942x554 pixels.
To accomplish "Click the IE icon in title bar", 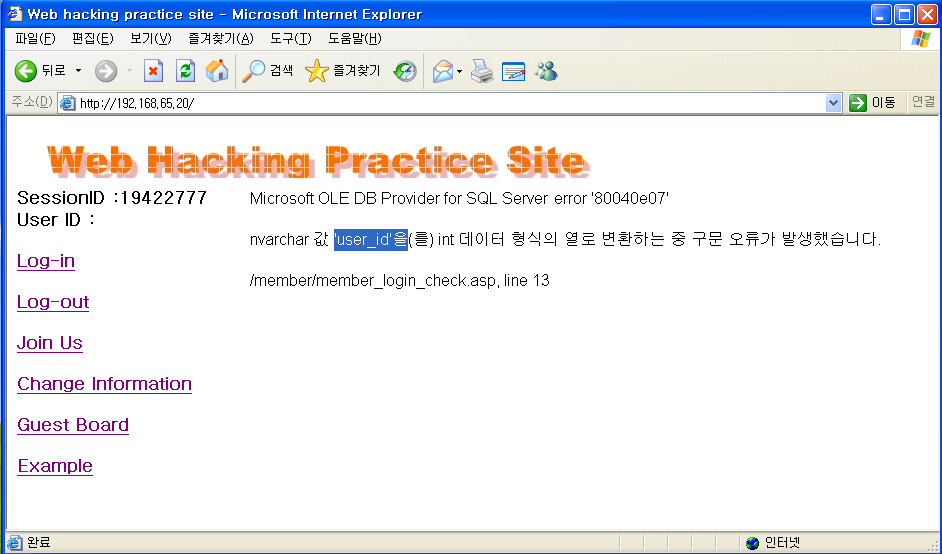I will tap(14, 13).
